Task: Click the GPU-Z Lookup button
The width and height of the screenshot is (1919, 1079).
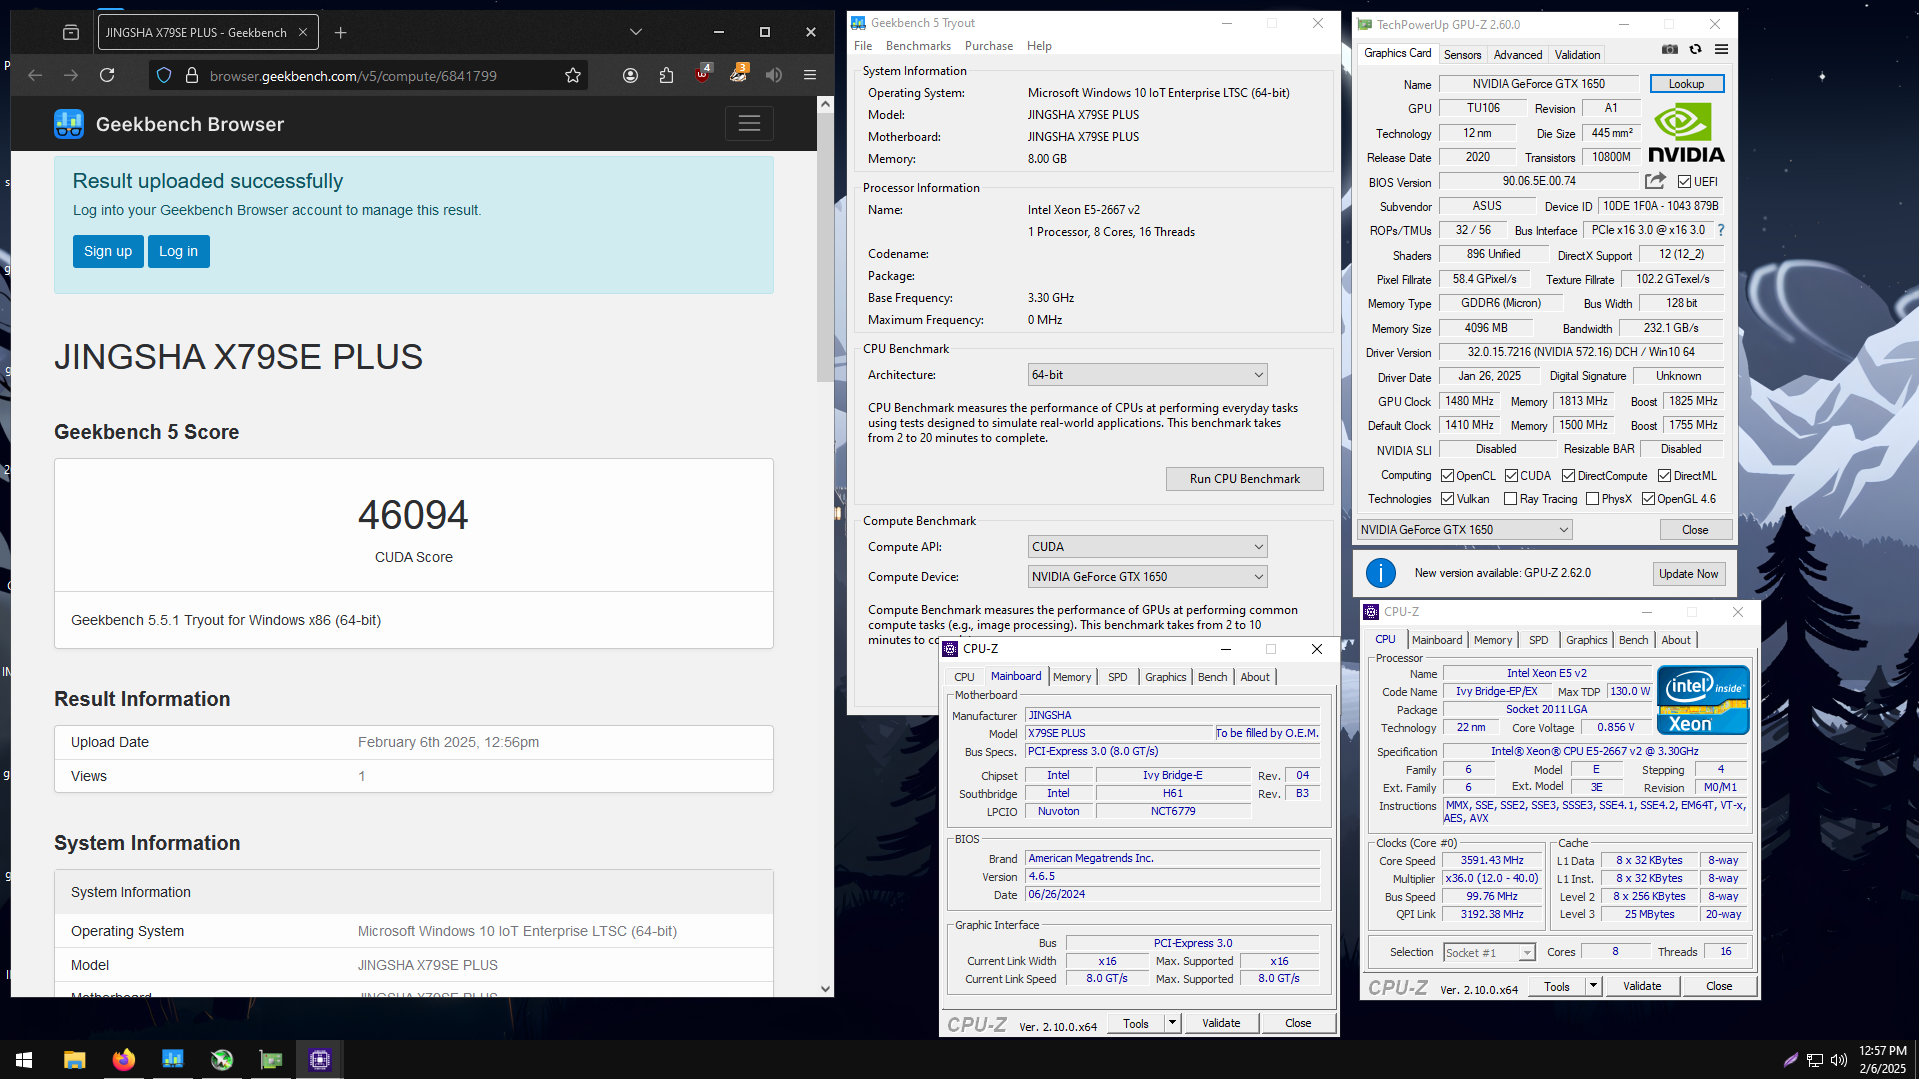Action: point(1686,84)
